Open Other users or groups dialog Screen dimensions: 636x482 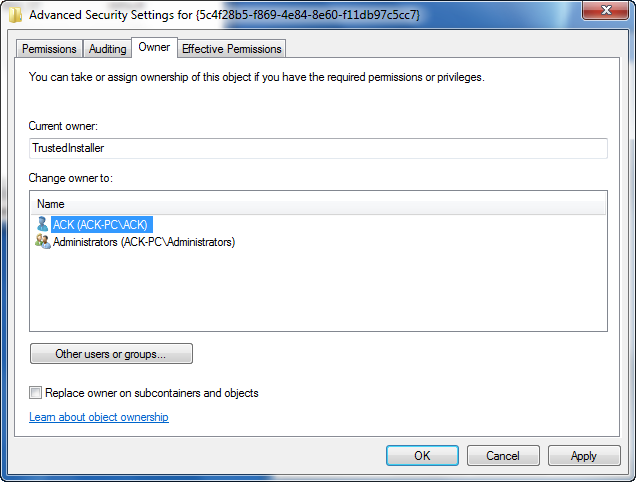click(x=111, y=354)
